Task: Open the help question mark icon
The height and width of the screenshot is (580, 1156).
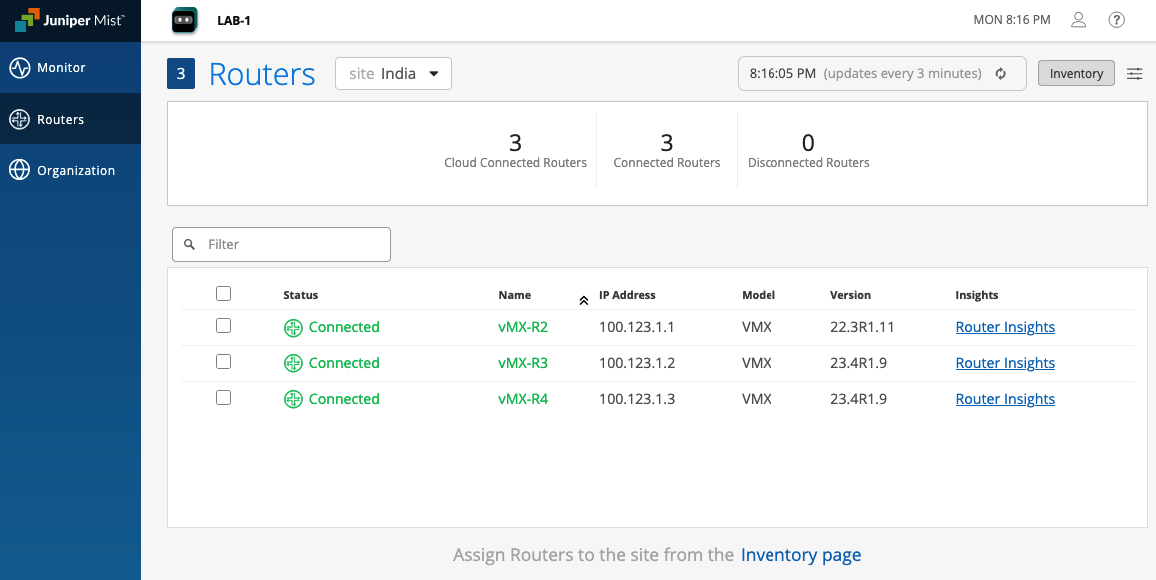Action: pyautogui.click(x=1117, y=20)
